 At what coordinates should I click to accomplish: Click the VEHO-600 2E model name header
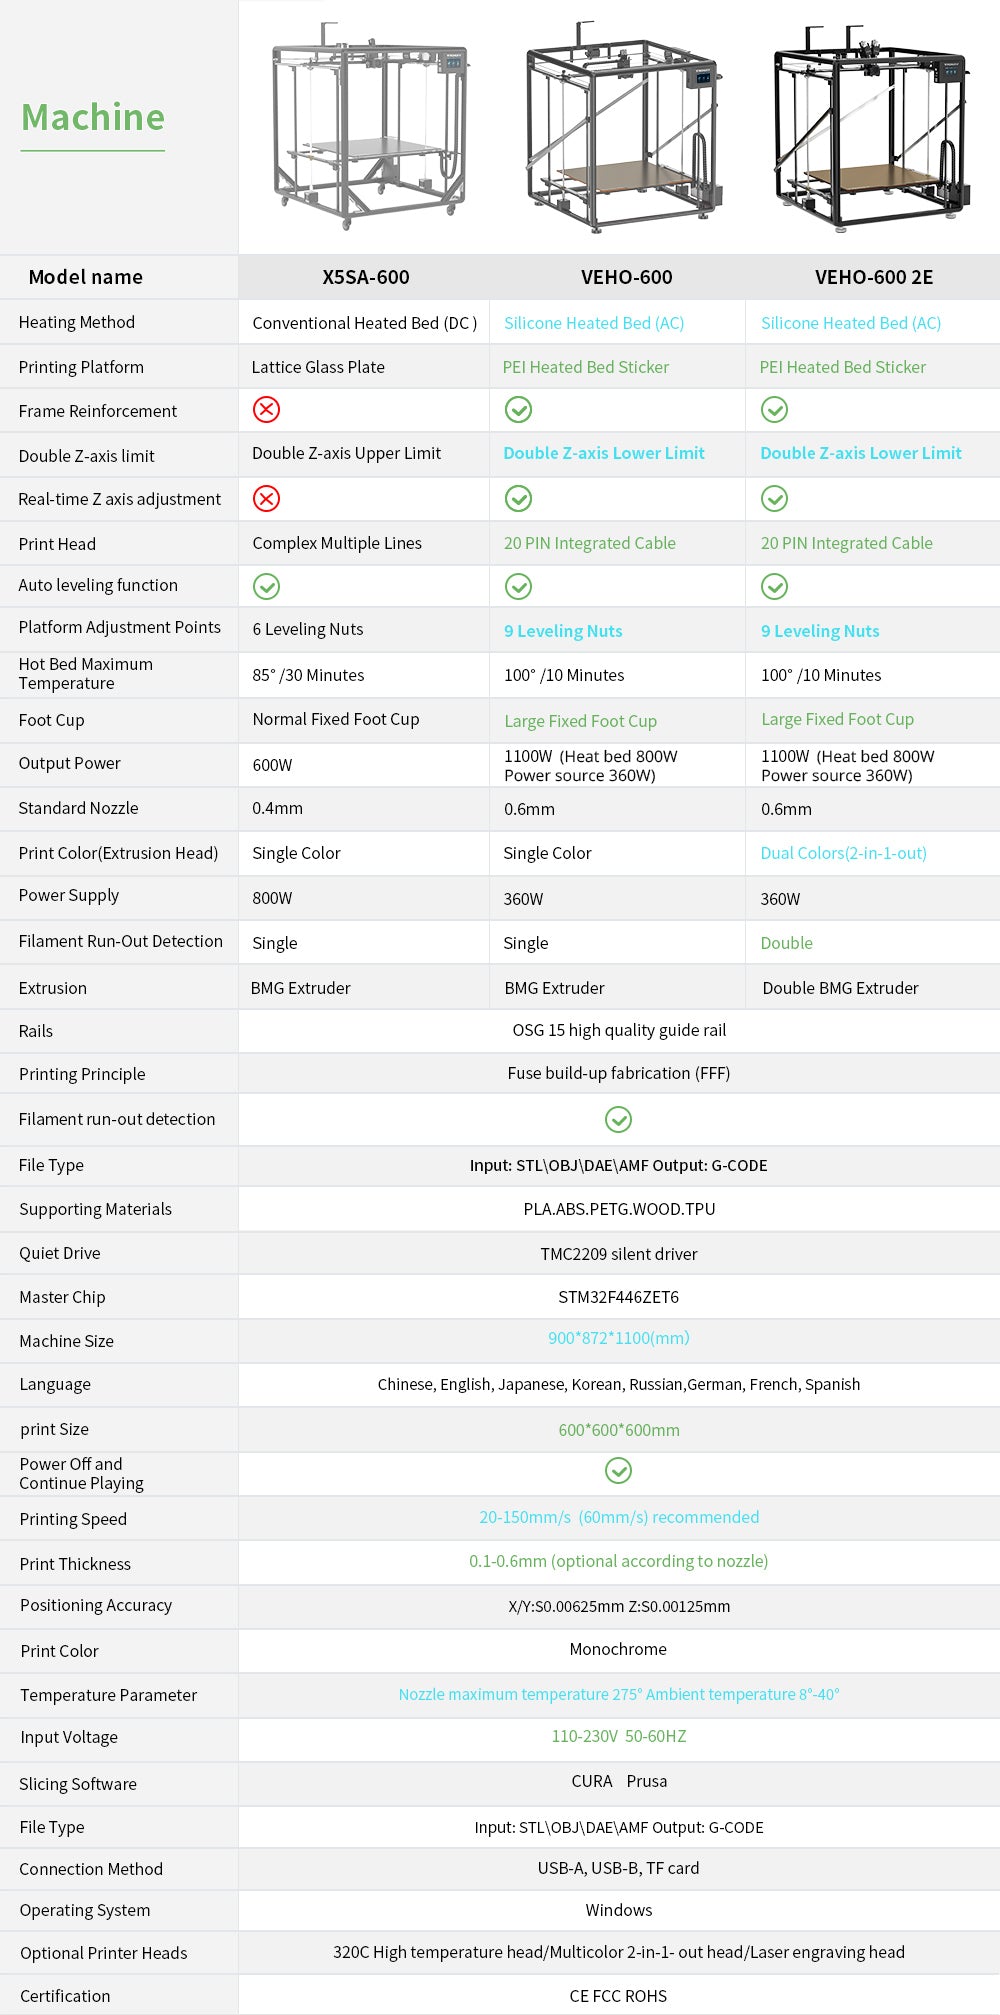point(874,277)
